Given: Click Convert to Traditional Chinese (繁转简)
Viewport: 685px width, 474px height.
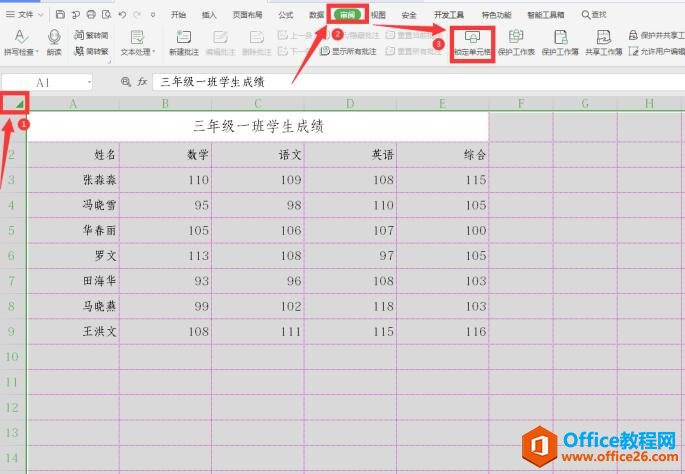Looking at the screenshot, I should [x=91, y=35].
